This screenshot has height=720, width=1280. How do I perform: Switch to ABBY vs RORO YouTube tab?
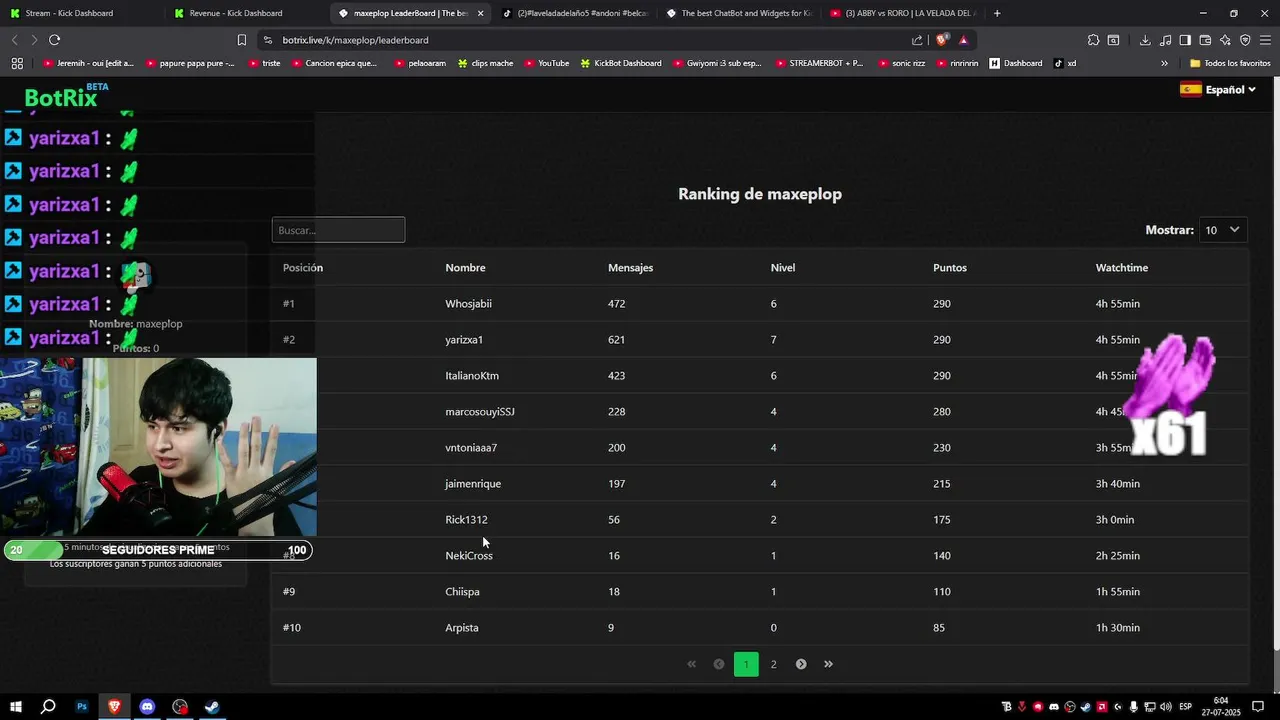tap(902, 13)
